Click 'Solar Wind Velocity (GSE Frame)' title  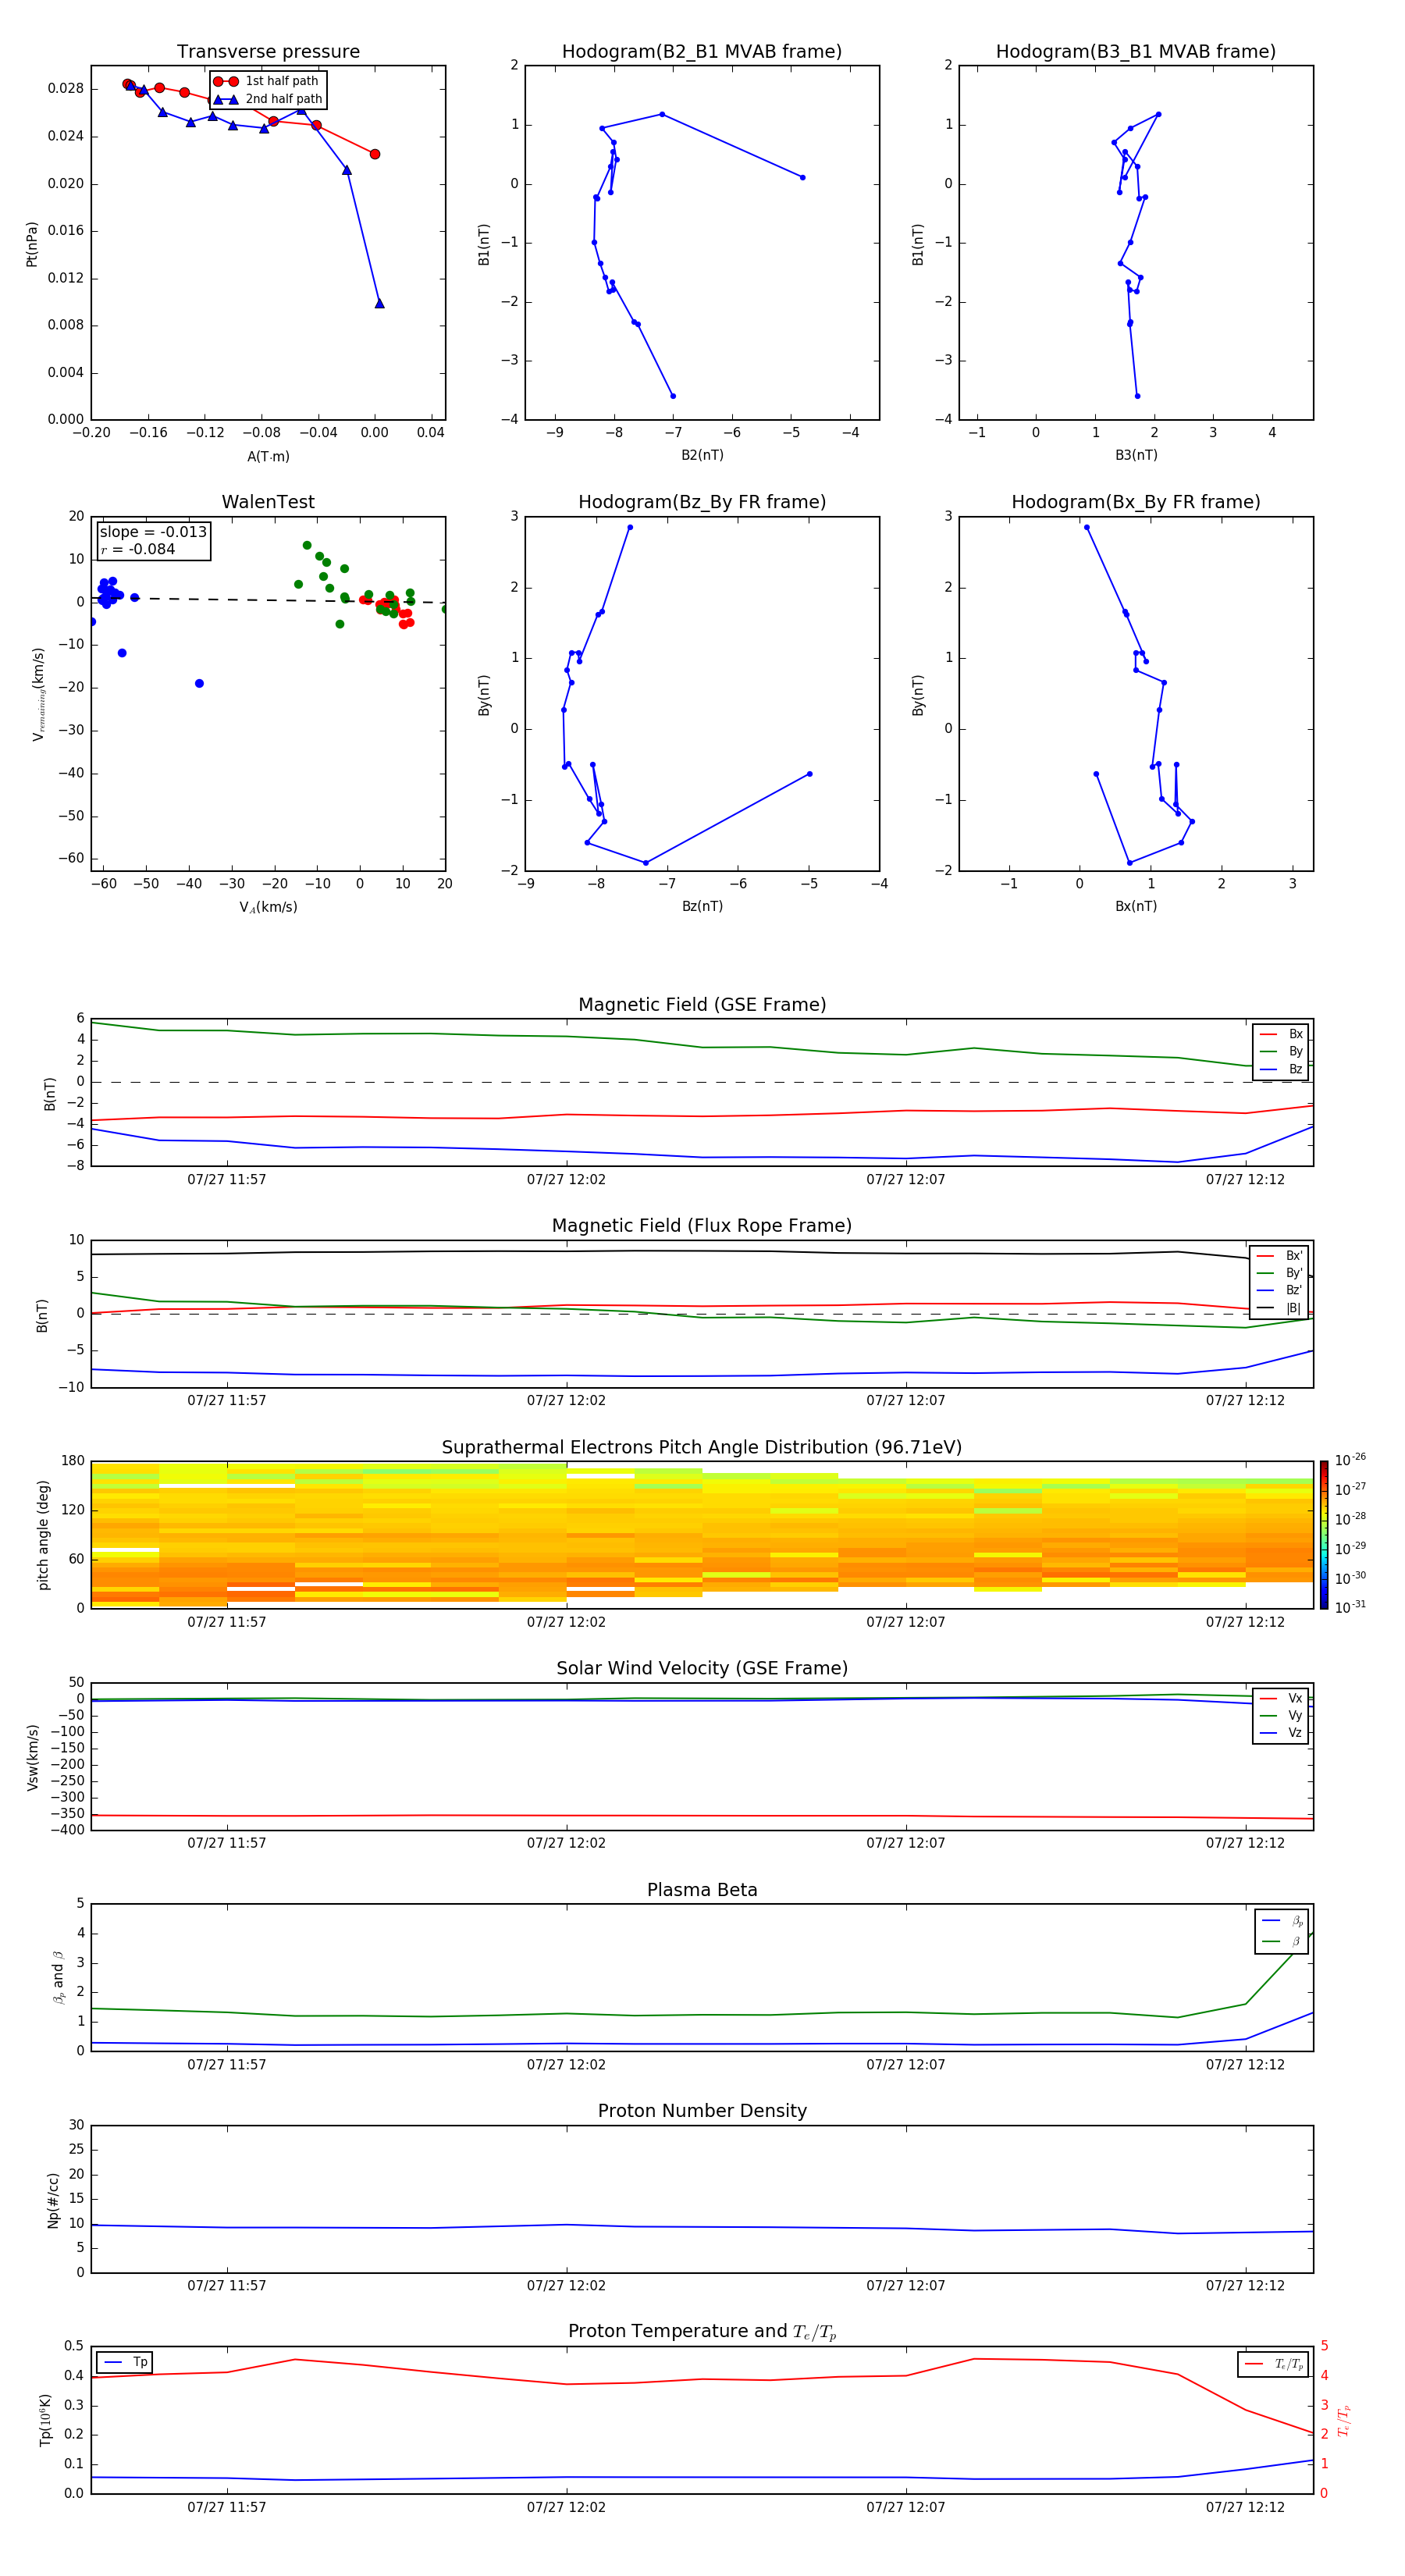coord(702,1668)
